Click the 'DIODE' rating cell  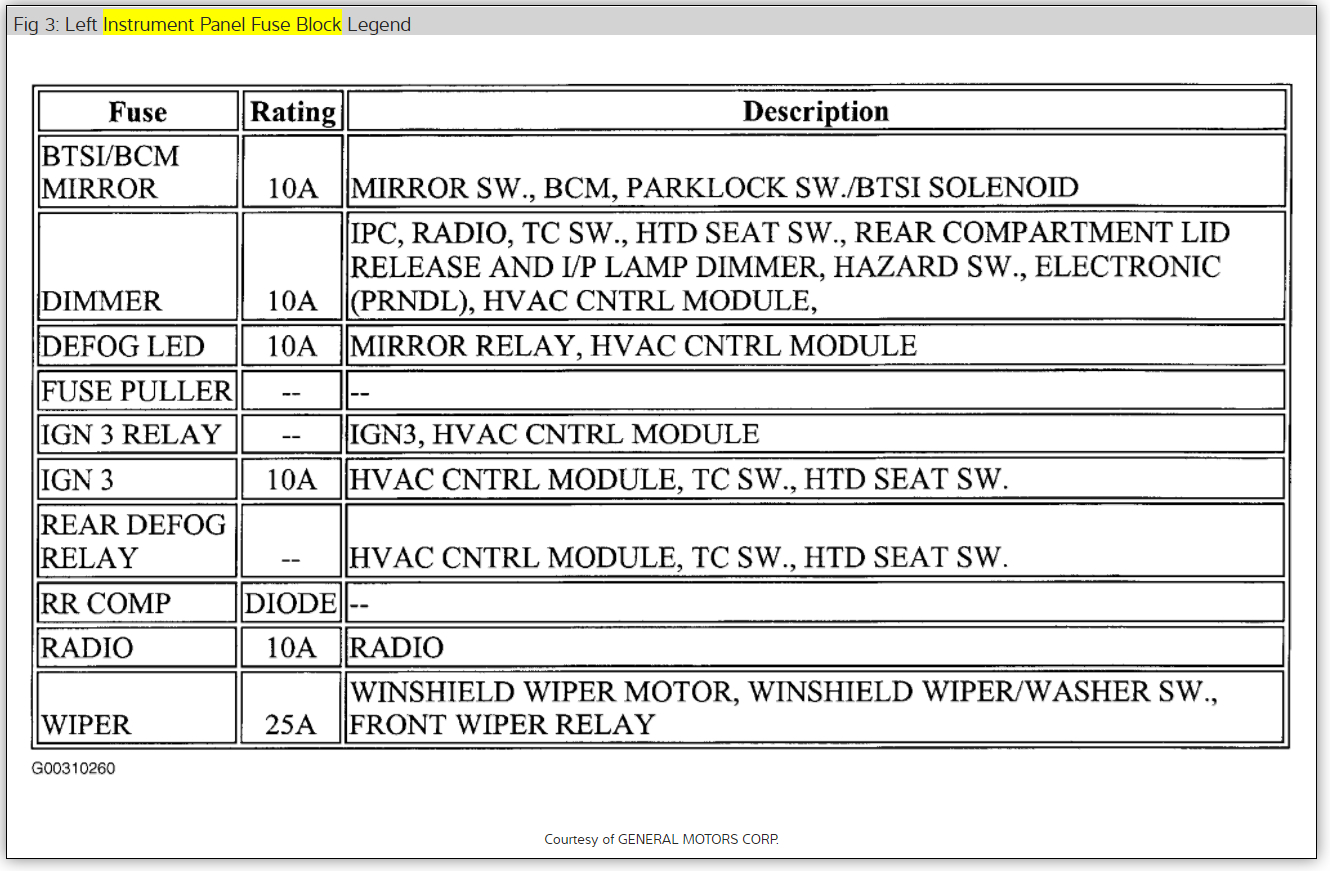(x=293, y=603)
